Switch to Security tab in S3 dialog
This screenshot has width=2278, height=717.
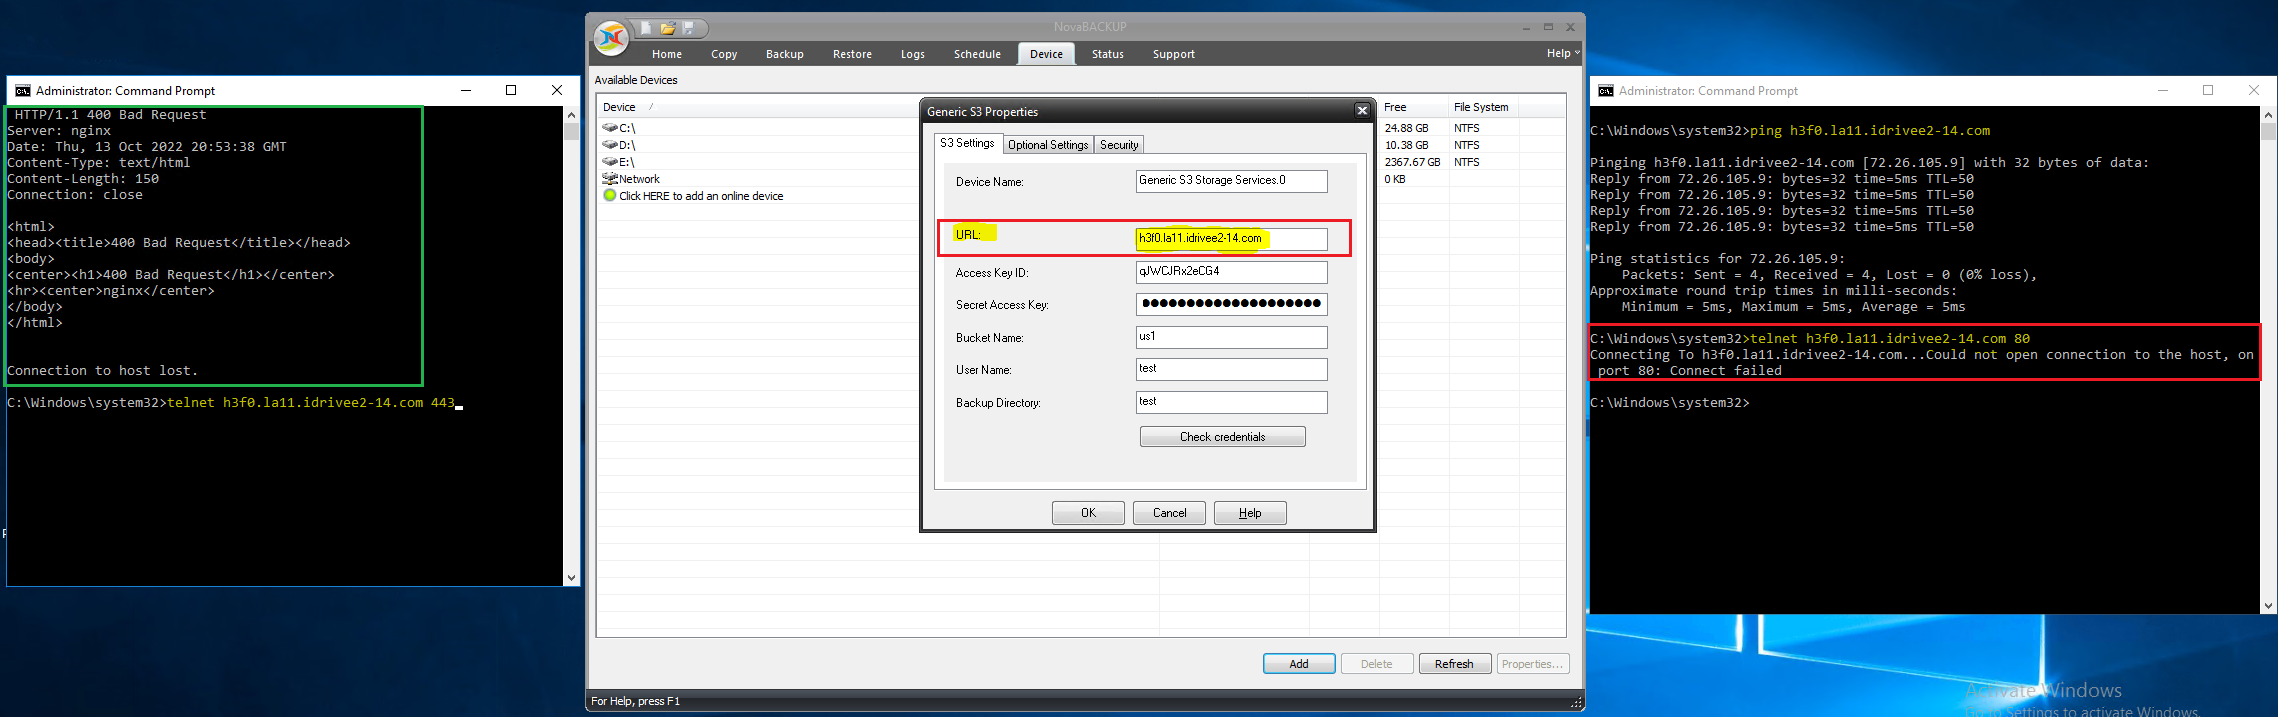1119,145
